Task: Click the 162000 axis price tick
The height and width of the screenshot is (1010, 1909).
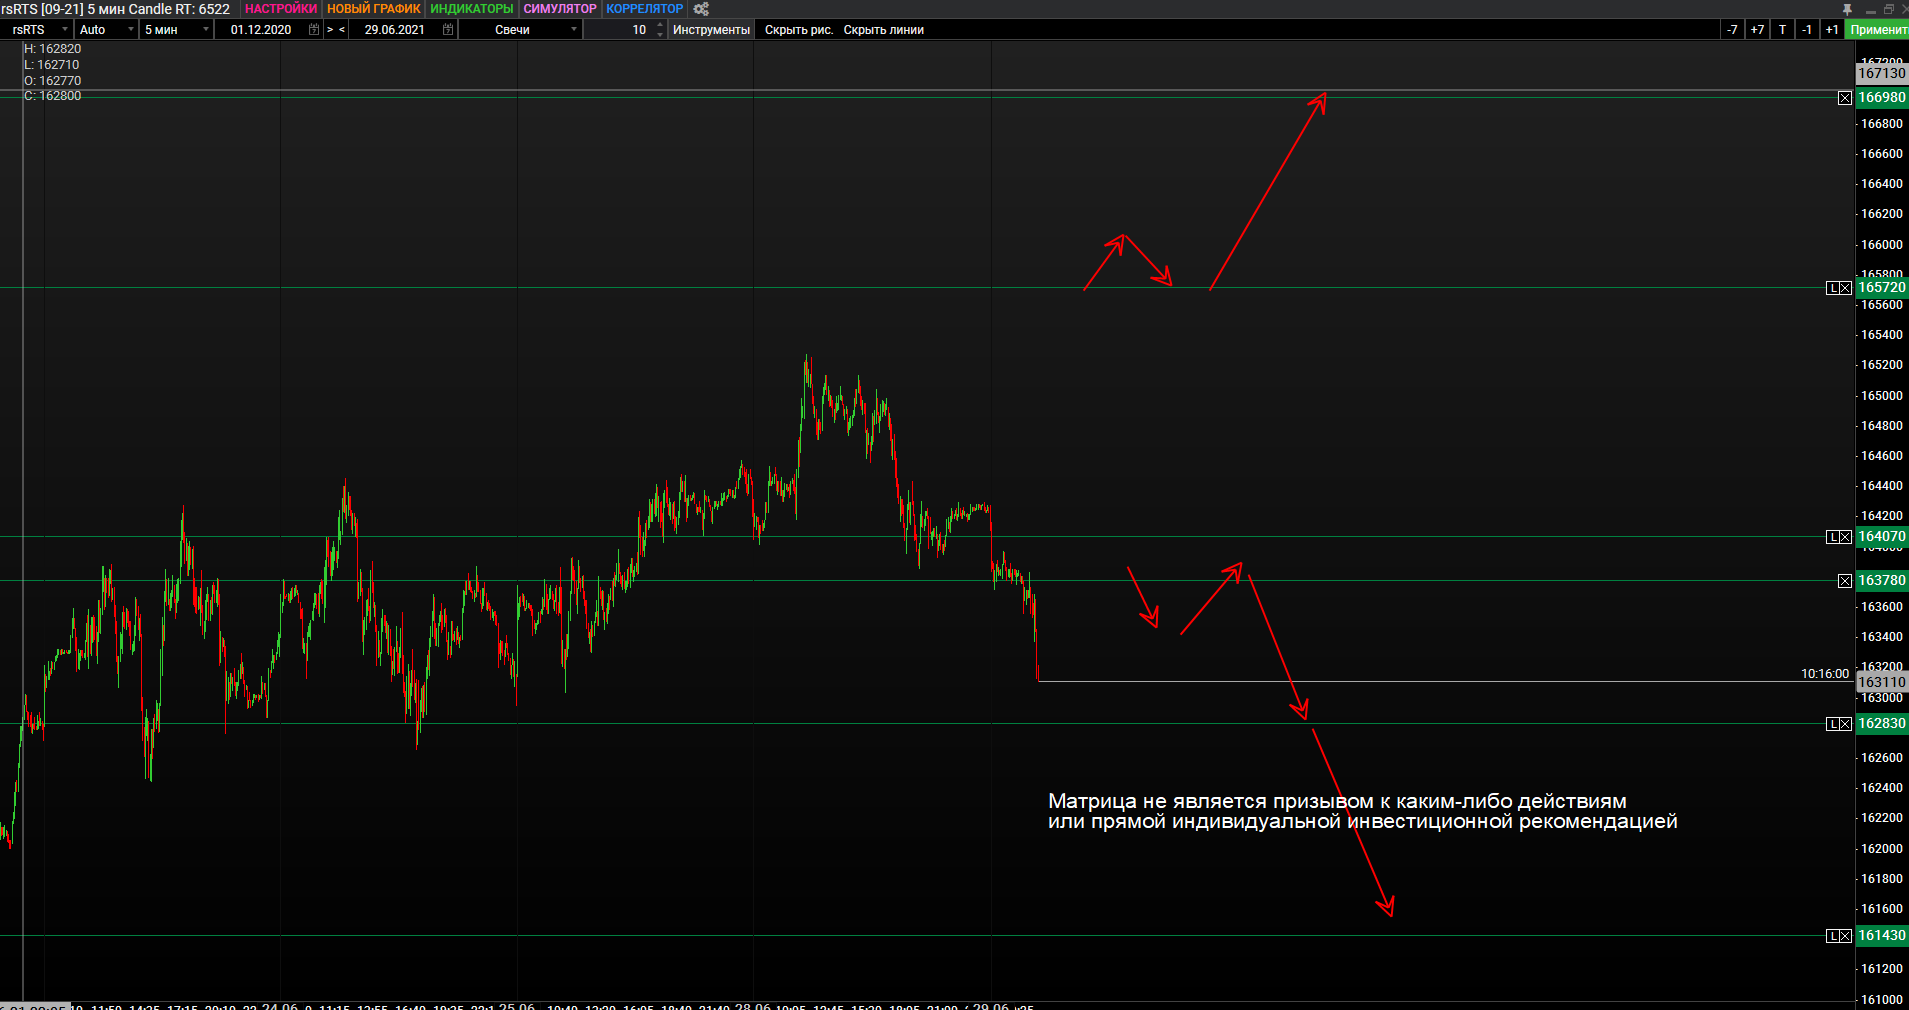Action: click(x=1882, y=849)
